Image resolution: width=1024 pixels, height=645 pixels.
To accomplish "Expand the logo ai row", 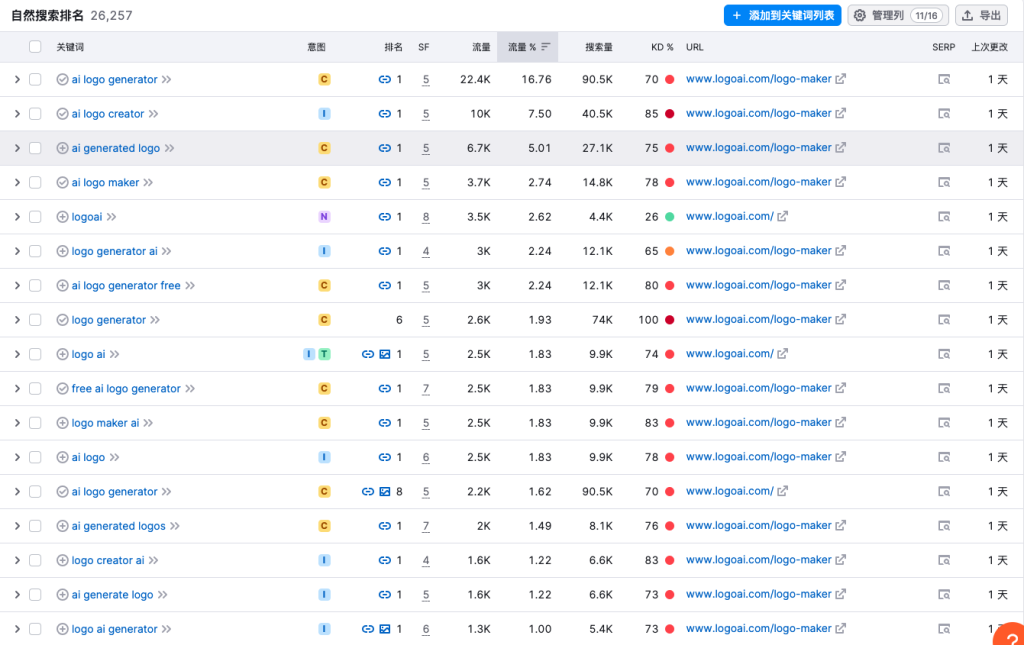I will coord(18,354).
